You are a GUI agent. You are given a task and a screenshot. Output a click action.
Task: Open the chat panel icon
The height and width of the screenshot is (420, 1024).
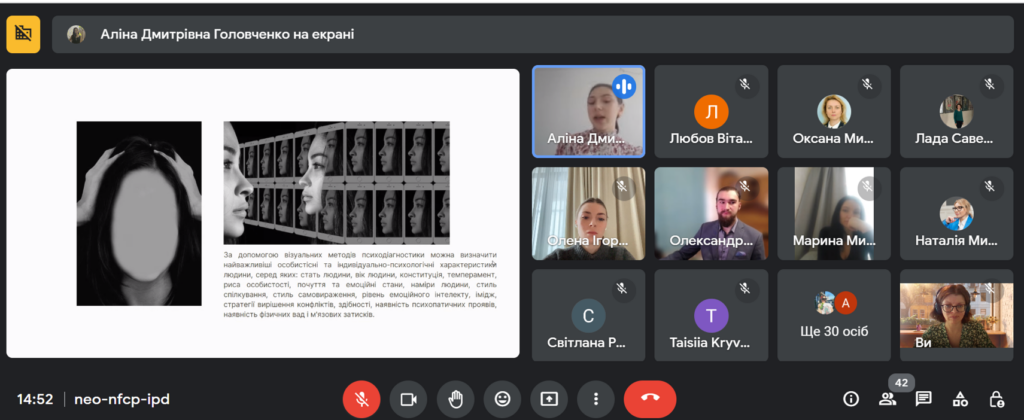pos(924,399)
